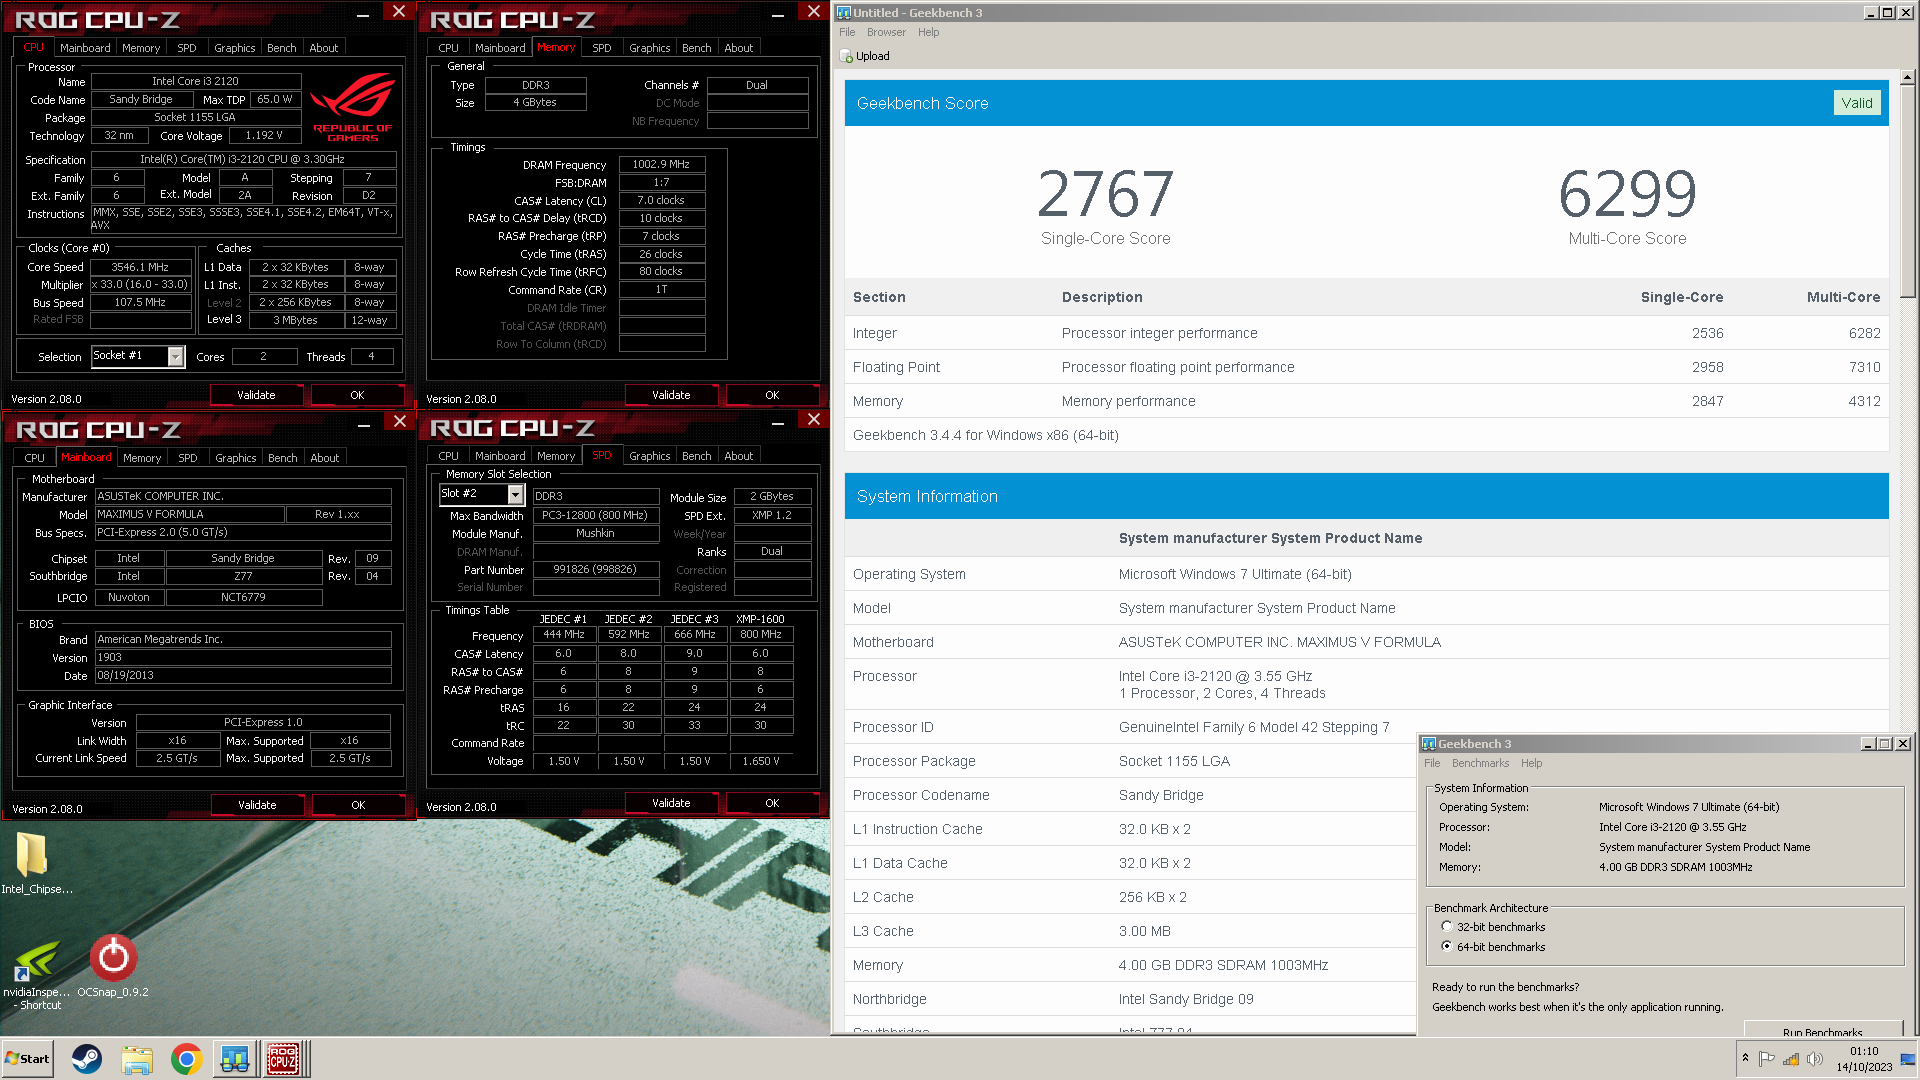Click Validate in the CPU-Z CPU window
This screenshot has width=1920, height=1080.
tap(256, 395)
